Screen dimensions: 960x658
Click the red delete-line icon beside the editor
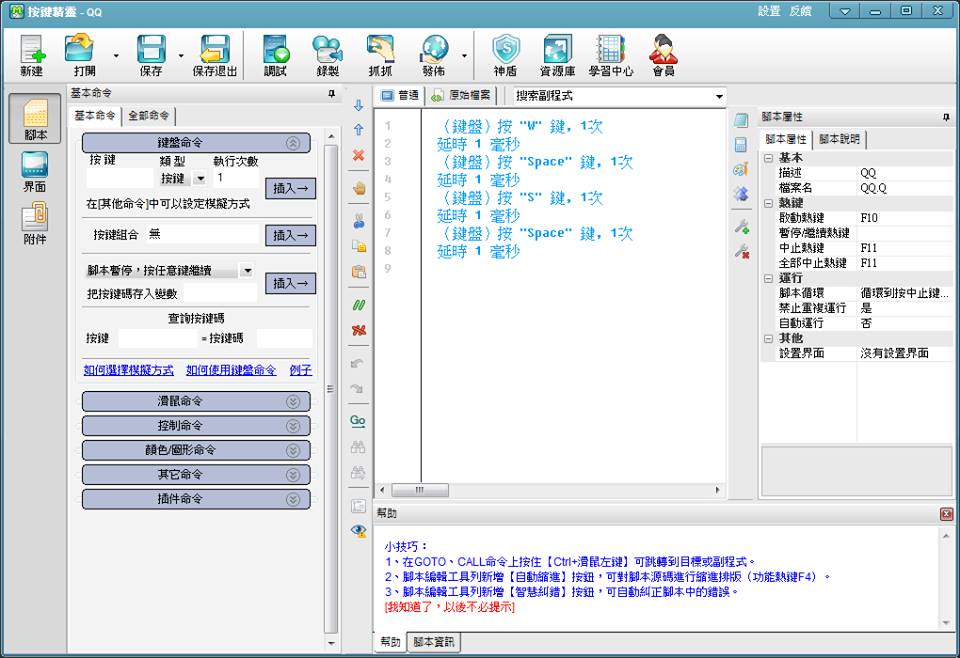[x=358, y=155]
